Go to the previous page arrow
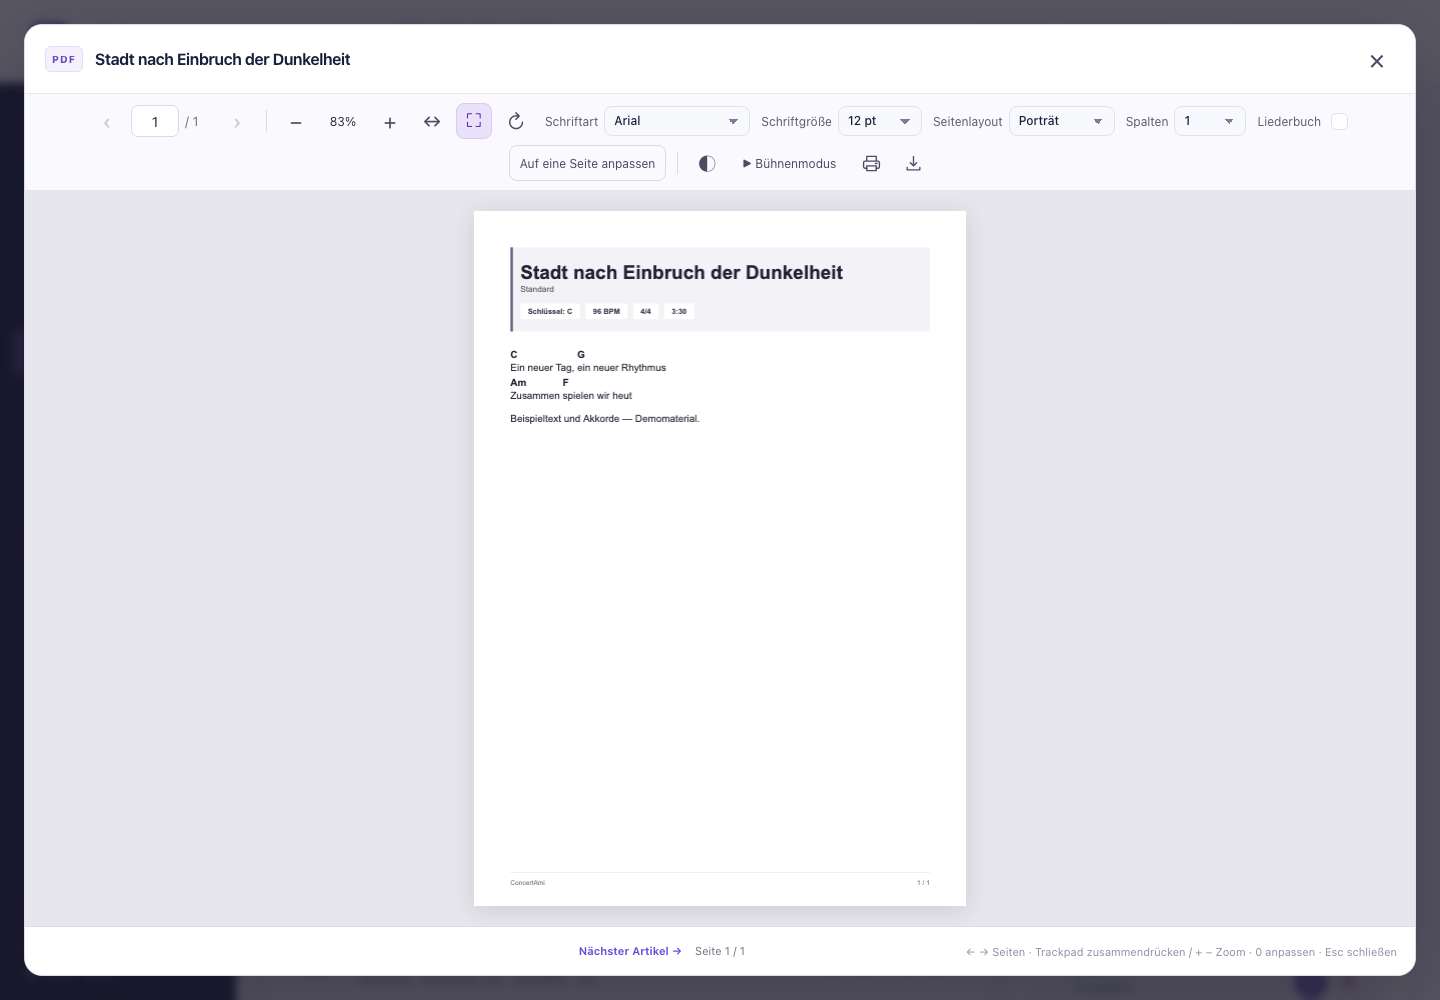Viewport: 1440px width, 1000px height. (107, 122)
